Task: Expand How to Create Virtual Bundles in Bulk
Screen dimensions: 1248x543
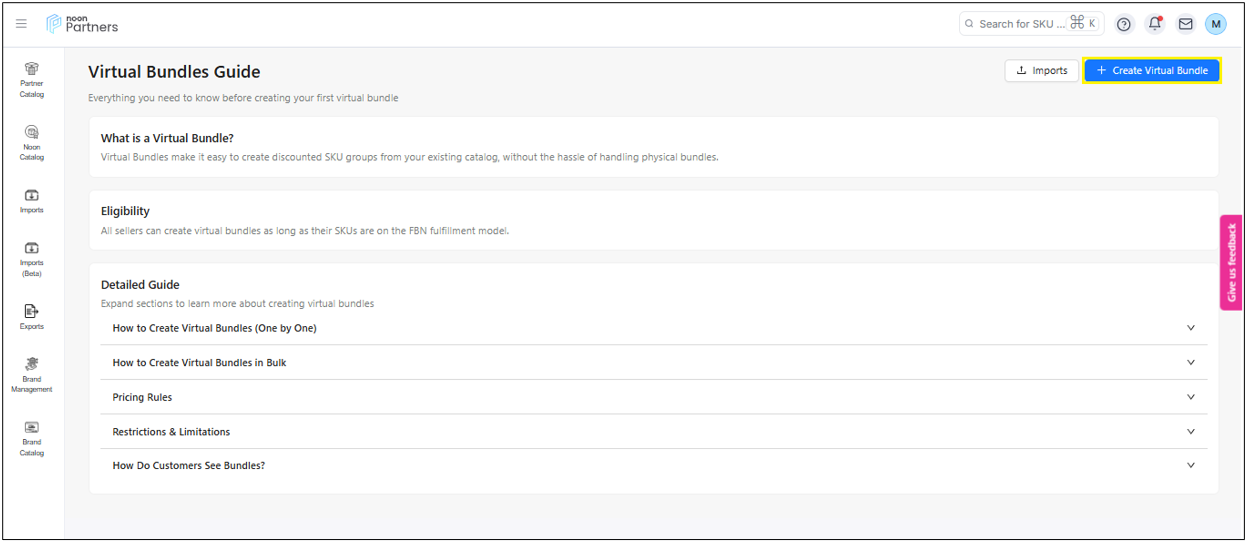Action: 653,362
